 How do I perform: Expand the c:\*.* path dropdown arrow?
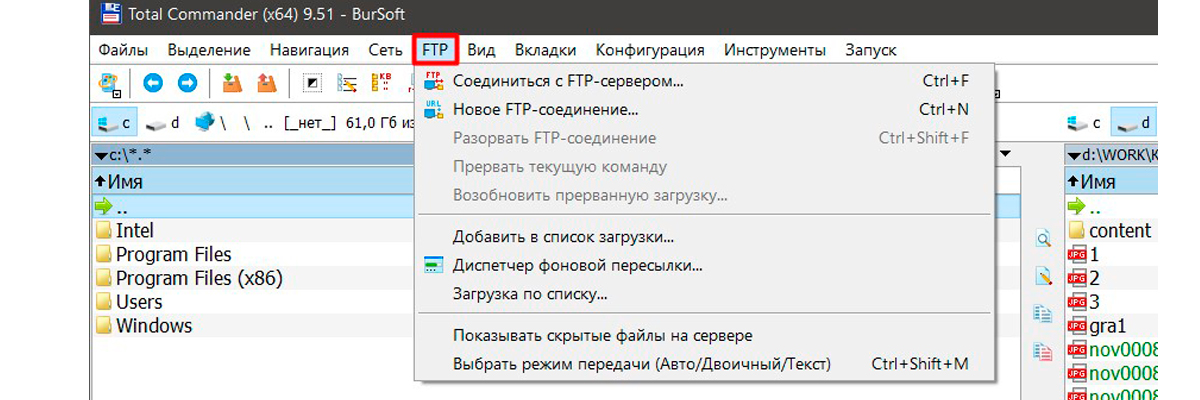click(100, 155)
